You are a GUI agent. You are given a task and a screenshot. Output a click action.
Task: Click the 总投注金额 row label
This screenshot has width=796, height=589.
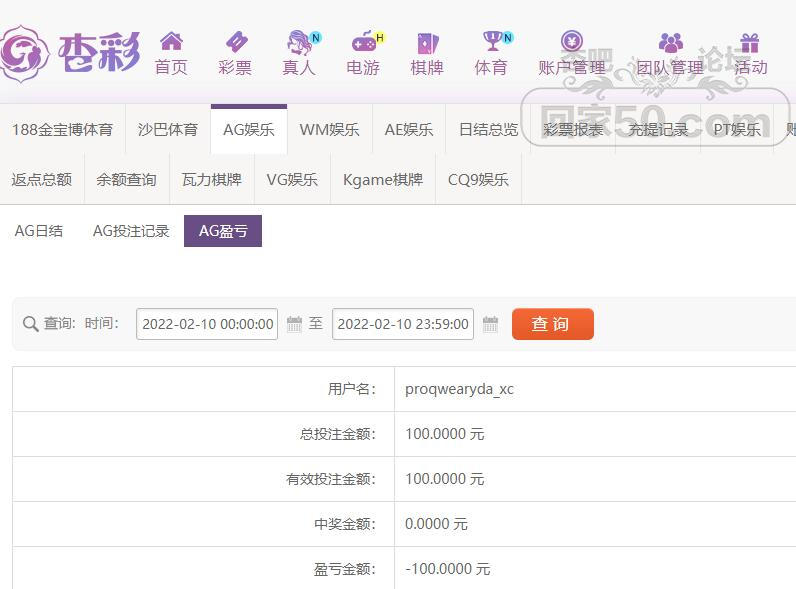pos(338,434)
